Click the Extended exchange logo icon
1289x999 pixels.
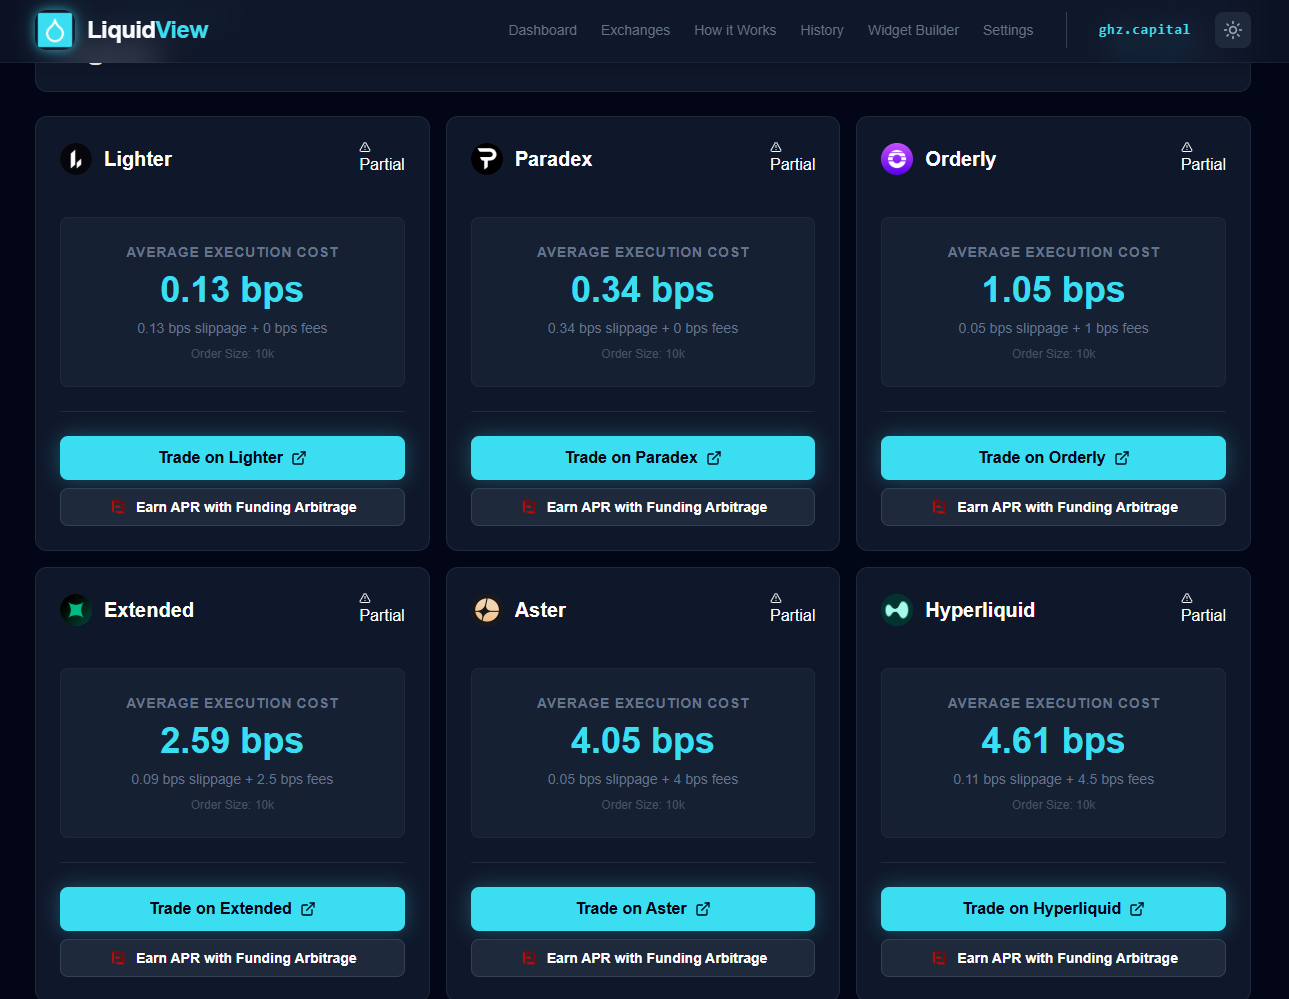tap(76, 609)
